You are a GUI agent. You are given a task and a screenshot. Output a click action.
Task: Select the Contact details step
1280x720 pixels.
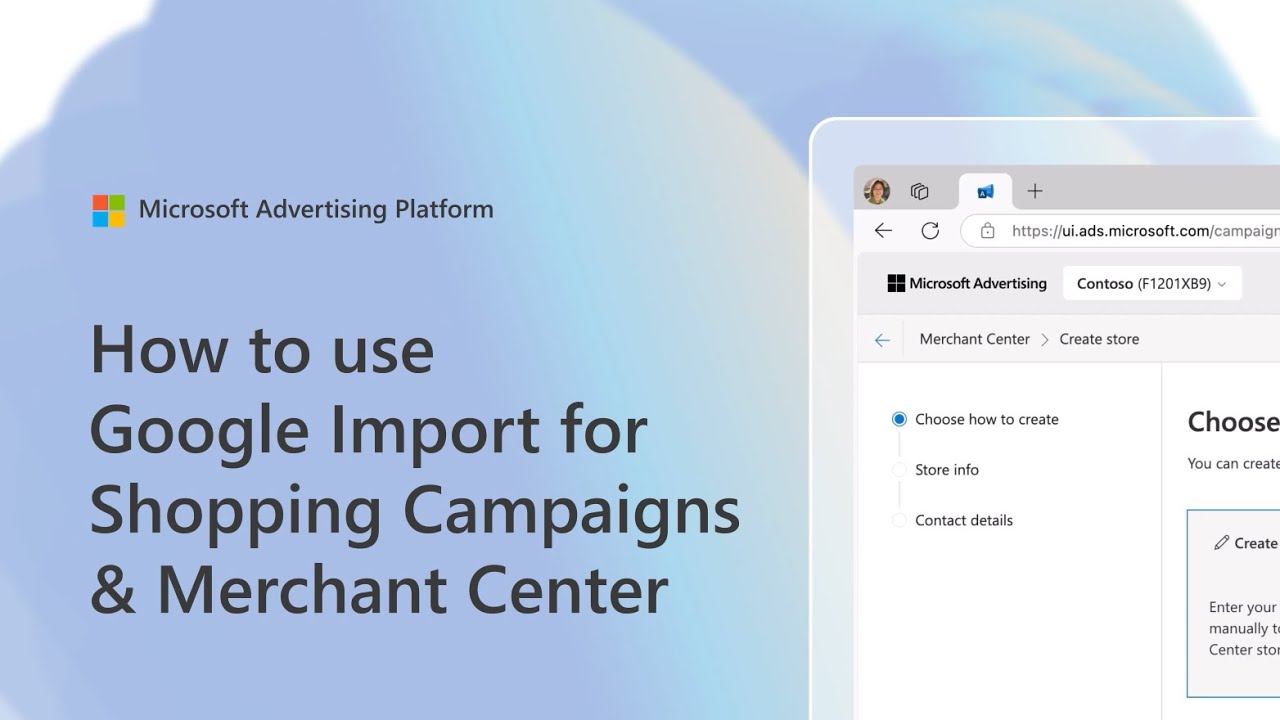[953, 520]
